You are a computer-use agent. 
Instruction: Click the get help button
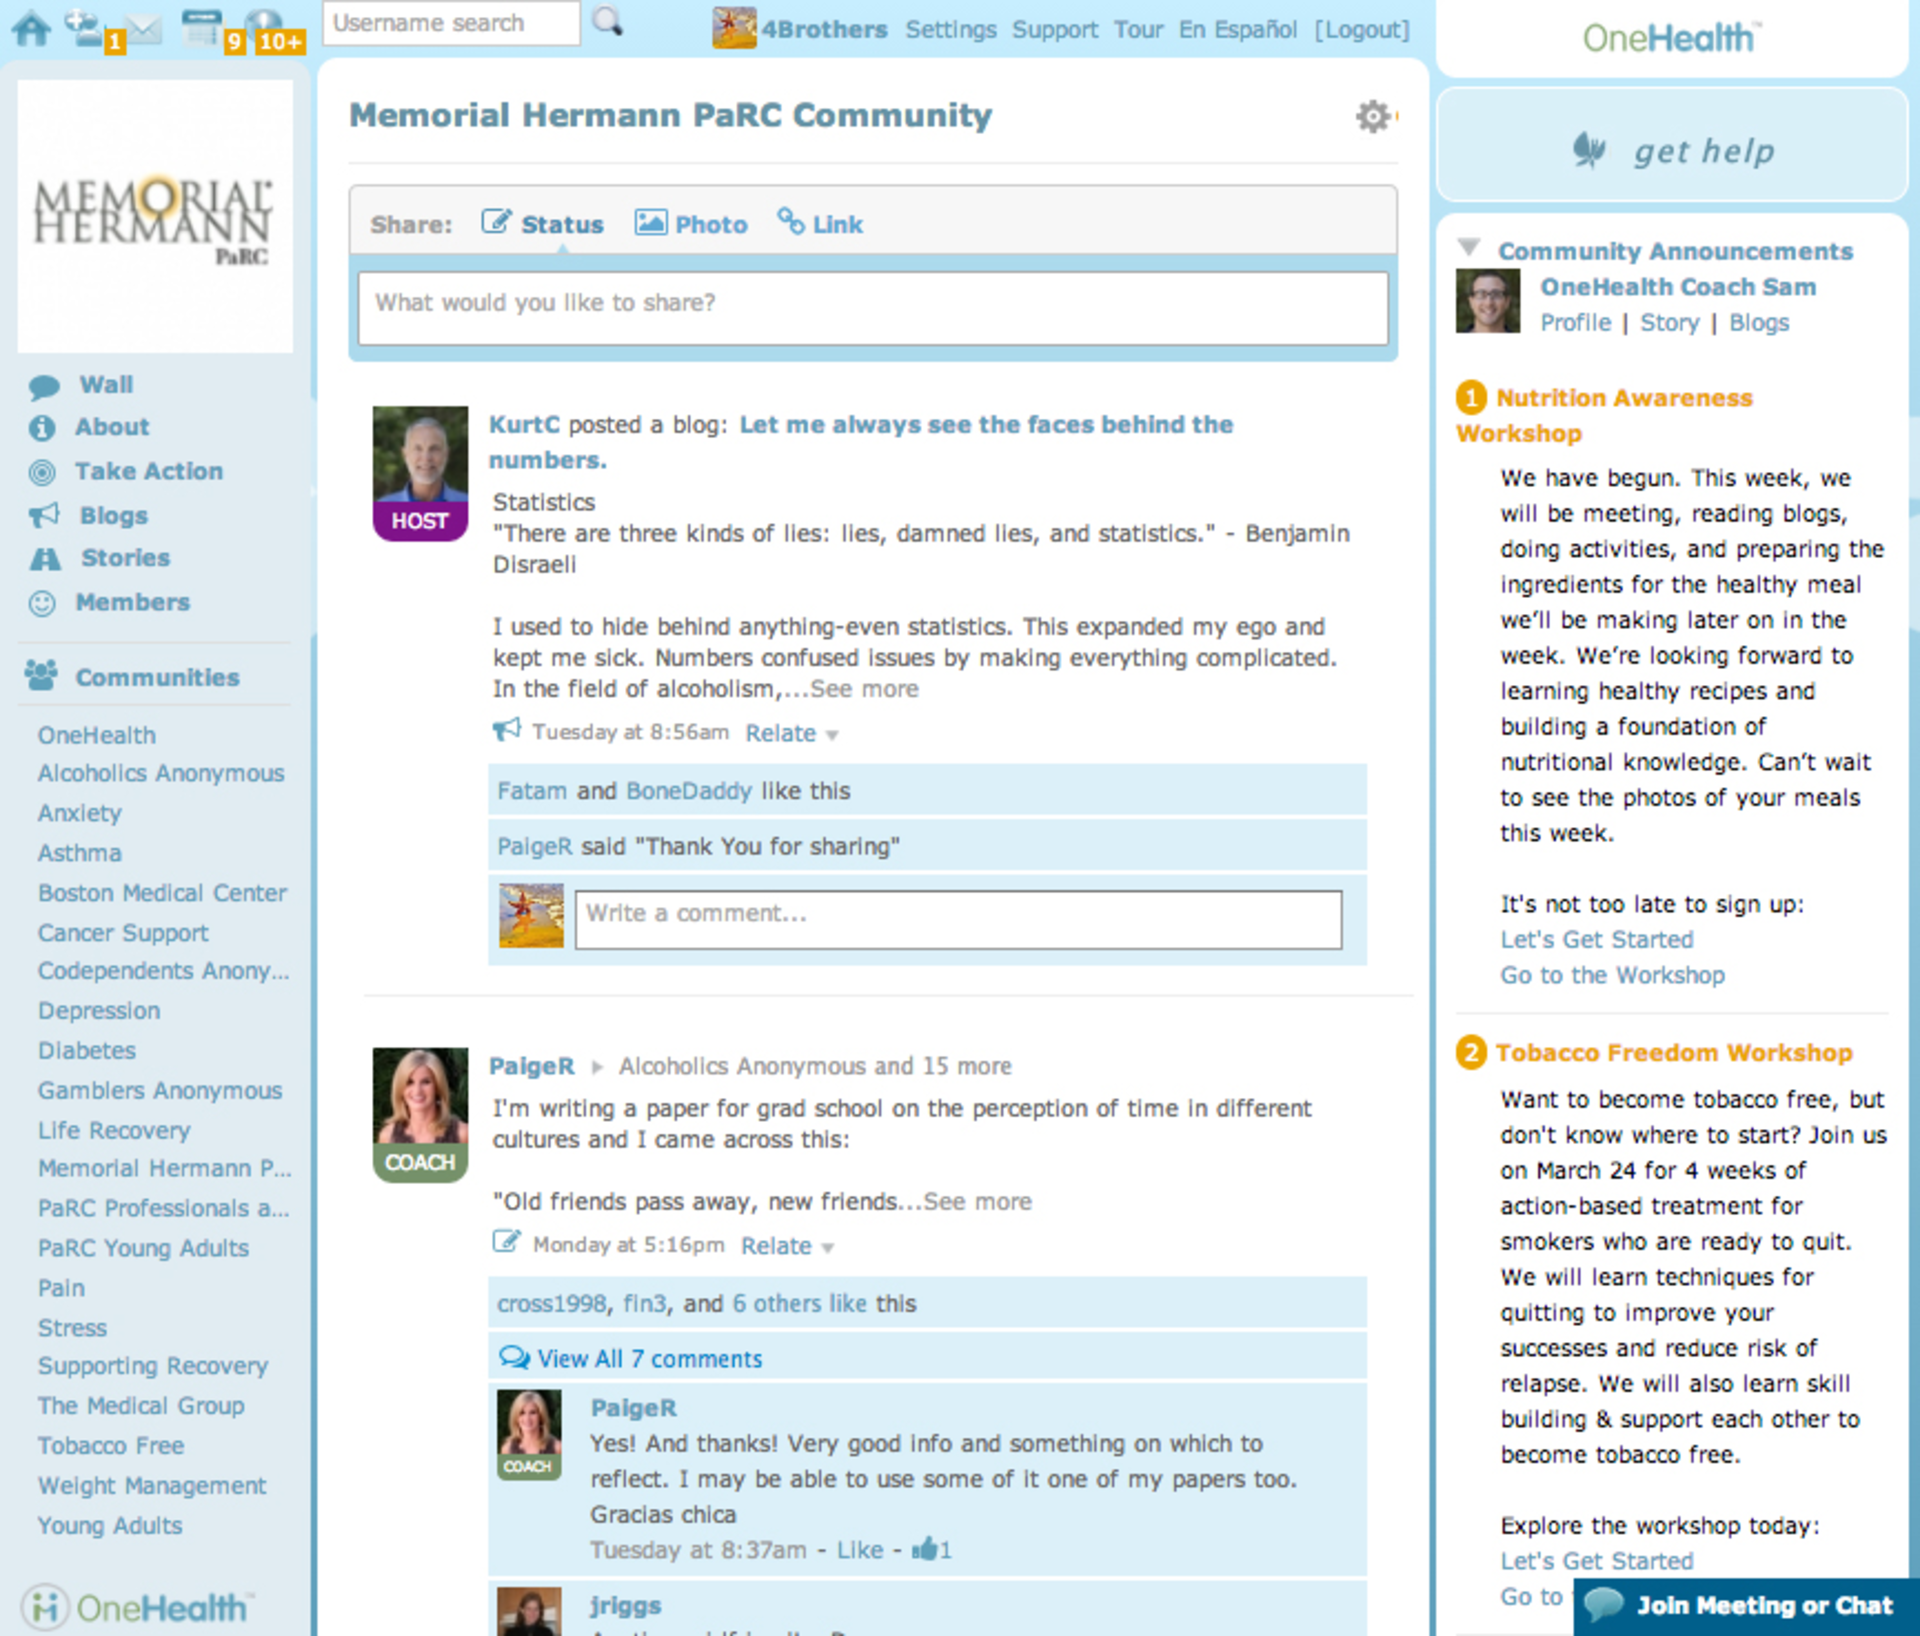(1672, 151)
